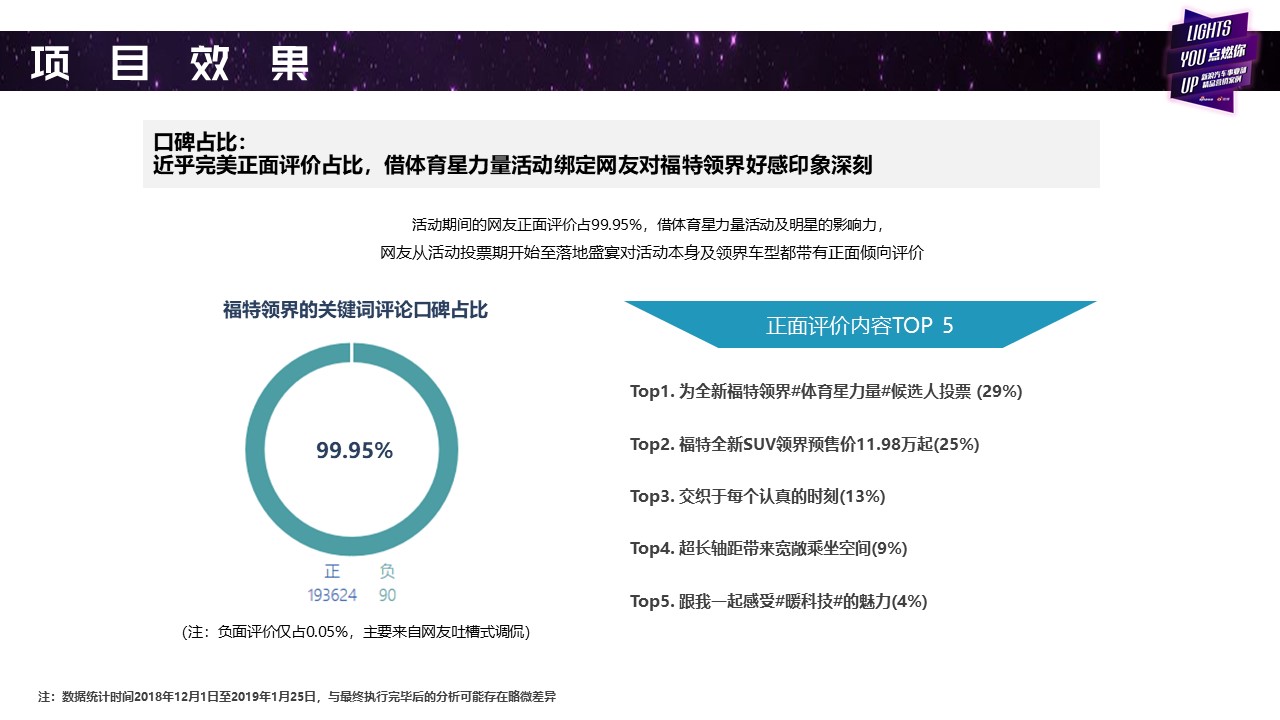The height and width of the screenshot is (720, 1280).
Task: Click the 正面评价内容TOP 5 banner
Action: pyautogui.click(x=860, y=325)
